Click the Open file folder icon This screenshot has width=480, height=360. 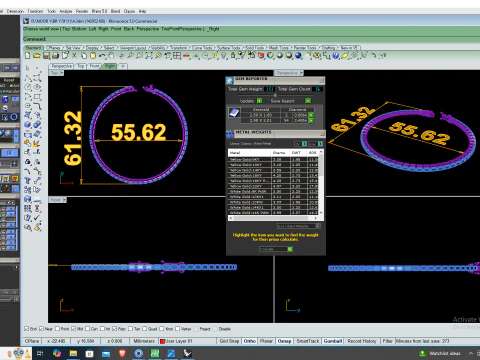37,56
